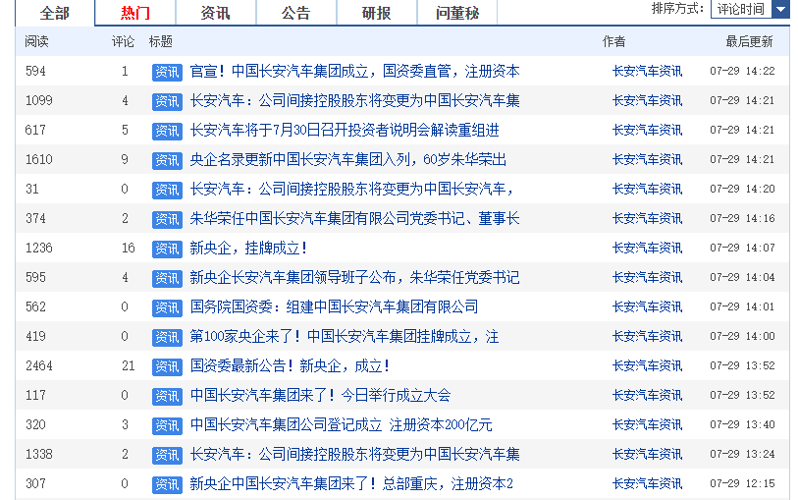Open post 中国长安汽车集团公司登记成立 注册资本200亿元

coord(341,425)
